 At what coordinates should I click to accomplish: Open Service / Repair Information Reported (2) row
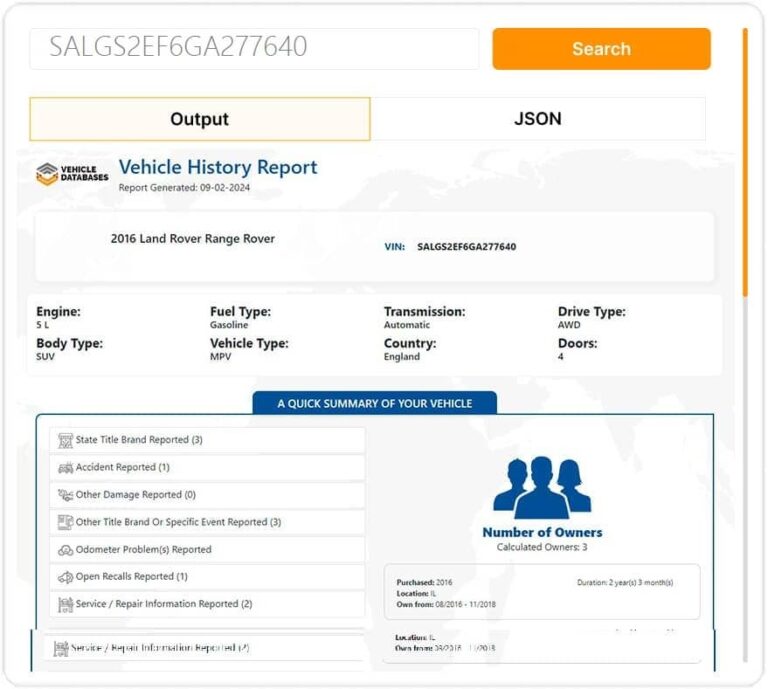207,604
